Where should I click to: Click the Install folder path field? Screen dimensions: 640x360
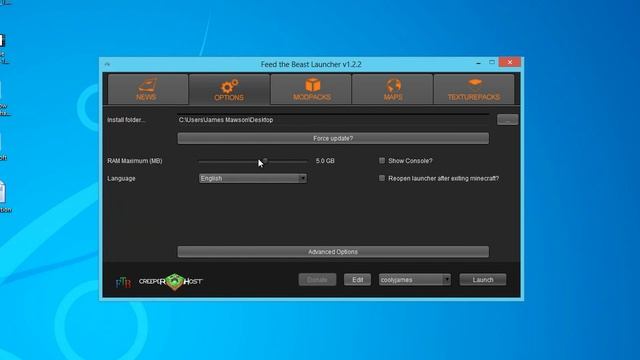click(333, 120)
